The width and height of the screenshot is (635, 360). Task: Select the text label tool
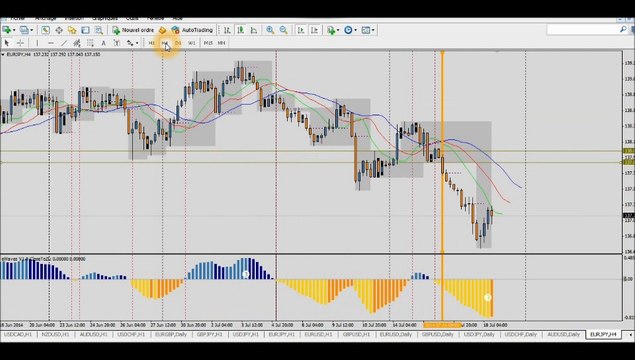[117, 43]
